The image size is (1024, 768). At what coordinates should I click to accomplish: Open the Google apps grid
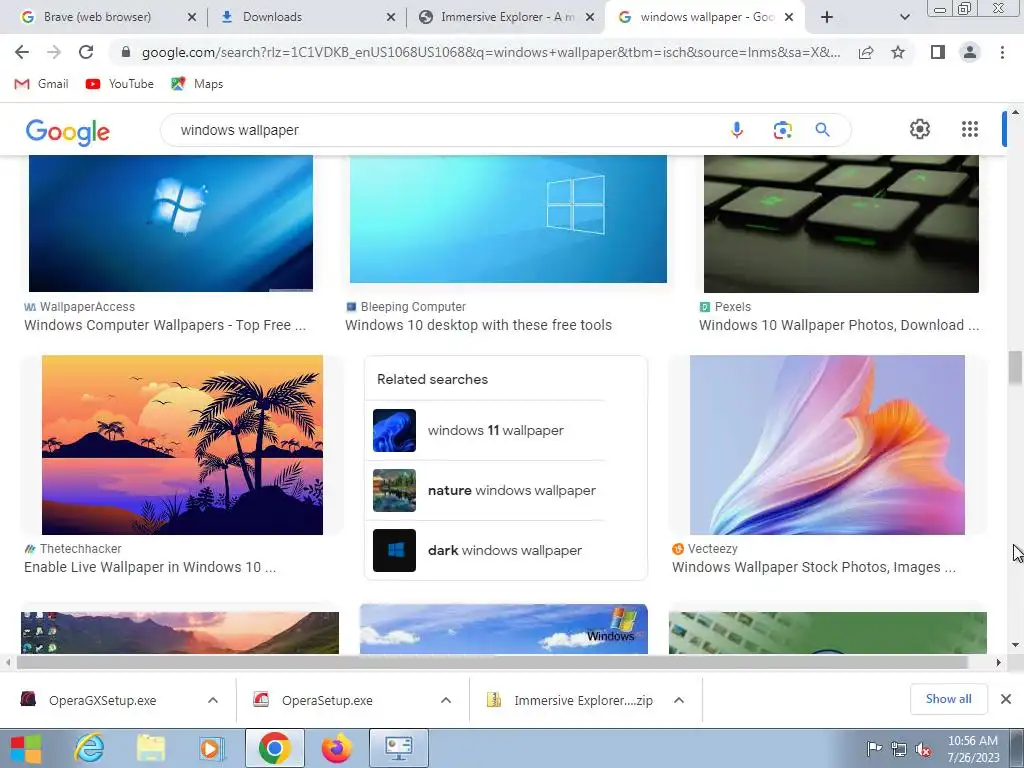coord(970,129)
